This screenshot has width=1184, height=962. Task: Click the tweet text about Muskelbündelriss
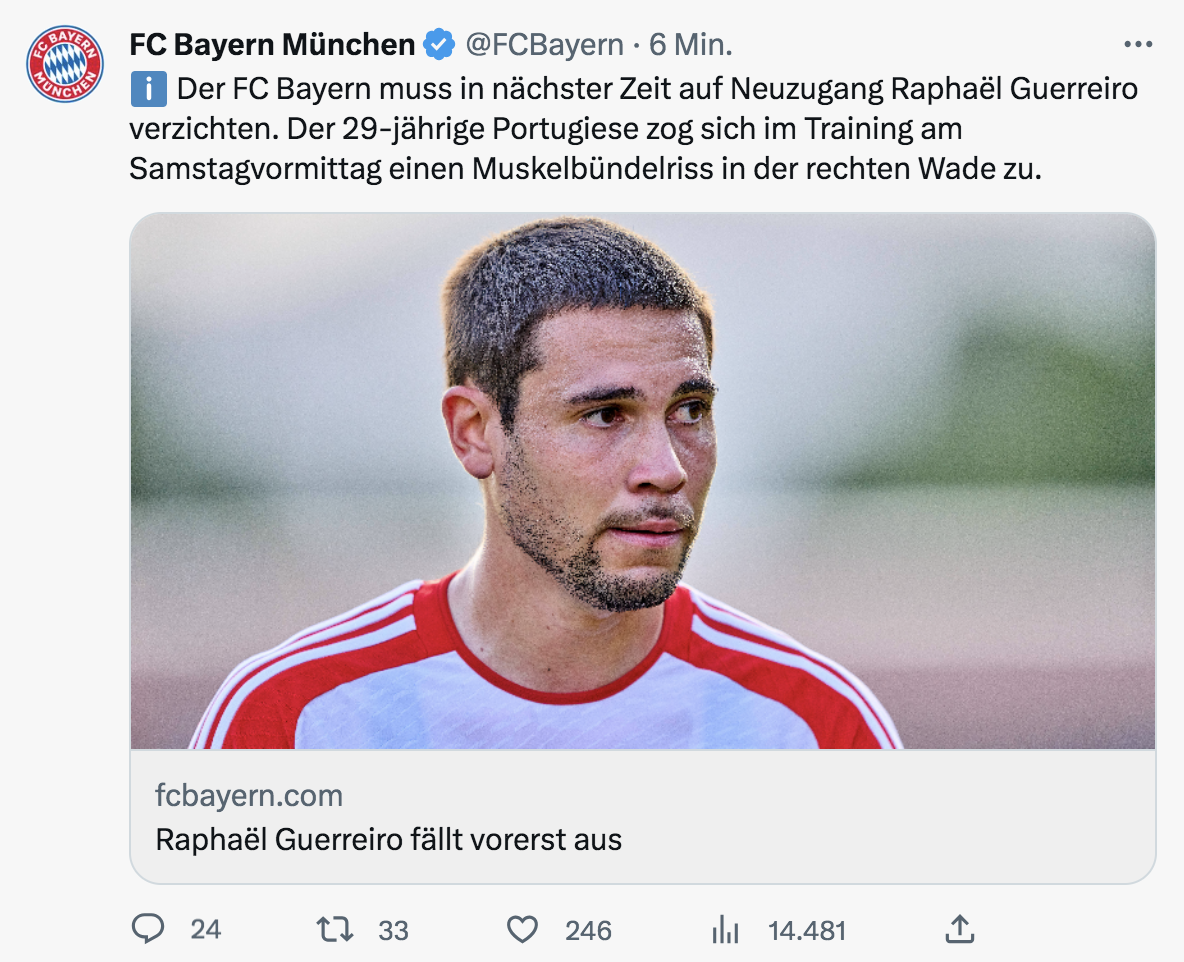point(585,168)
